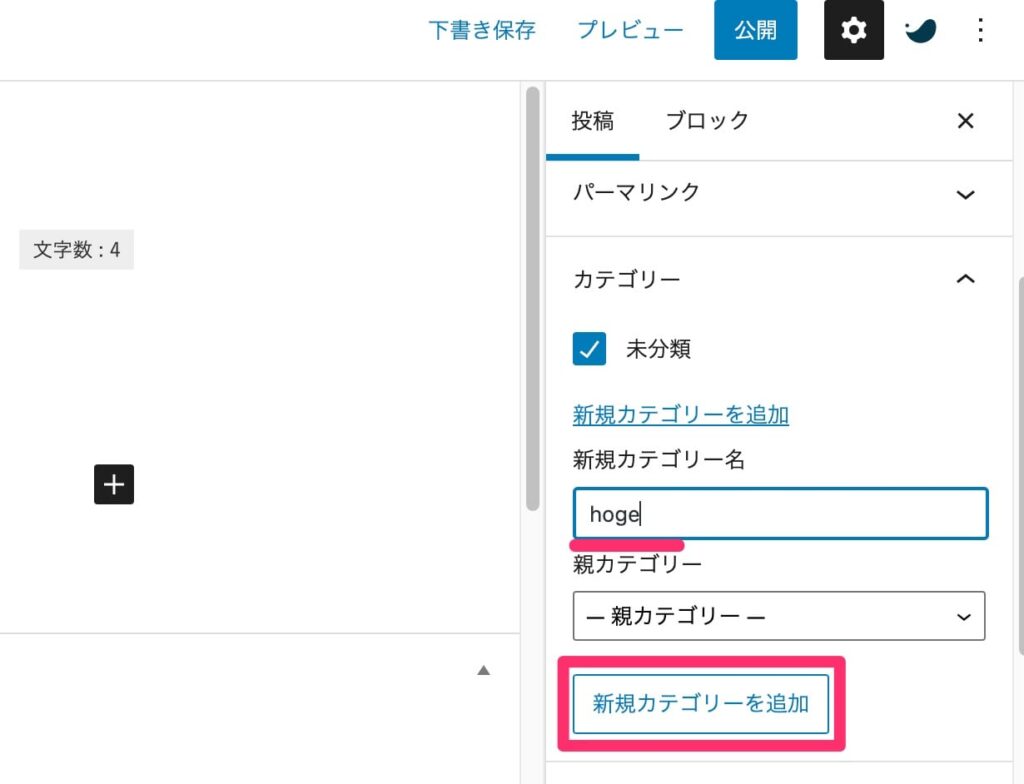Click the 文字数 : 4 label
The height and width of the screenshot is (784, 1024).
(76, 250)
